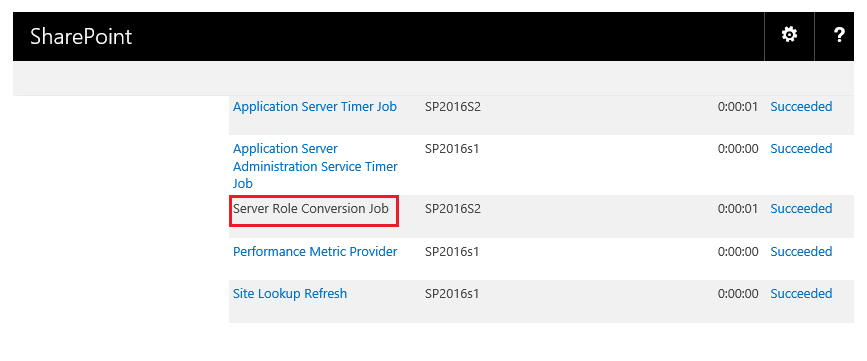Open the Settings gear menu
The height and width of the screenshot is (361, 867).
tap(789, 35)
